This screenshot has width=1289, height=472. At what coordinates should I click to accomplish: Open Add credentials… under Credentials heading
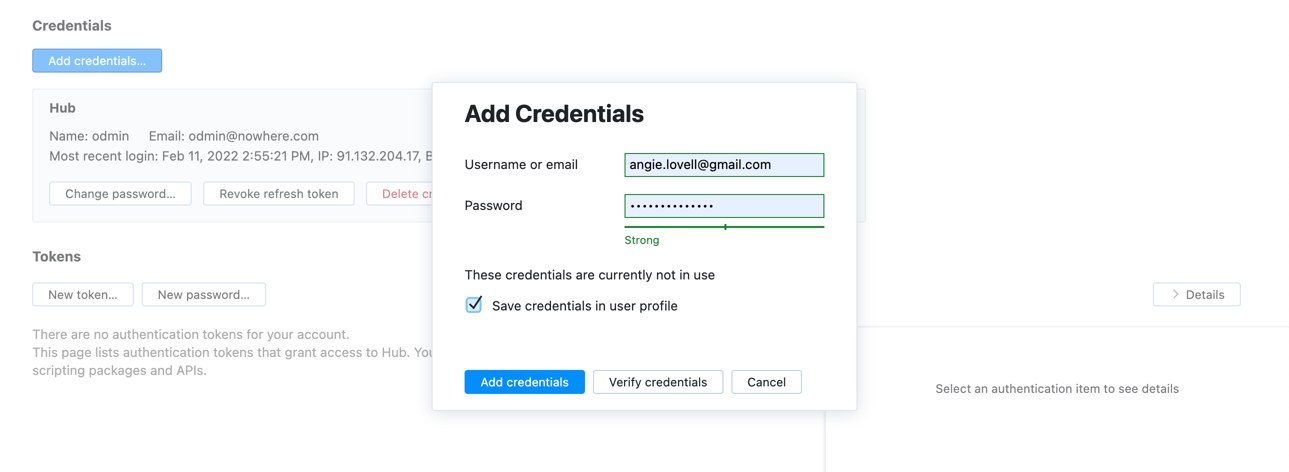[97, 61]
